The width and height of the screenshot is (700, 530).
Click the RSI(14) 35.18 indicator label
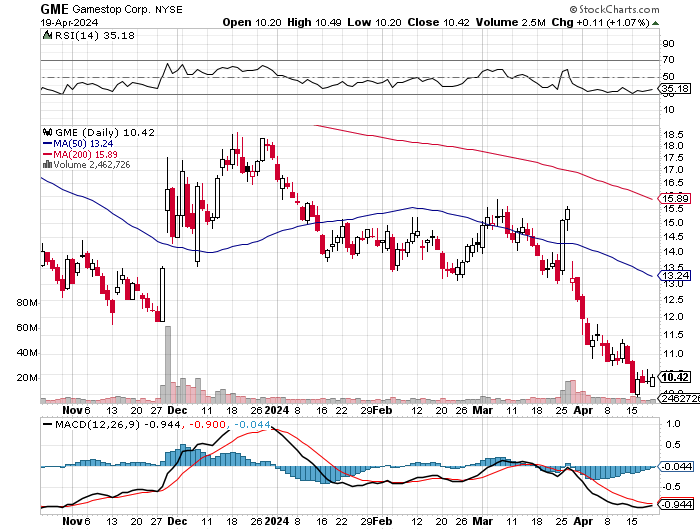click(x=95, y=35)
